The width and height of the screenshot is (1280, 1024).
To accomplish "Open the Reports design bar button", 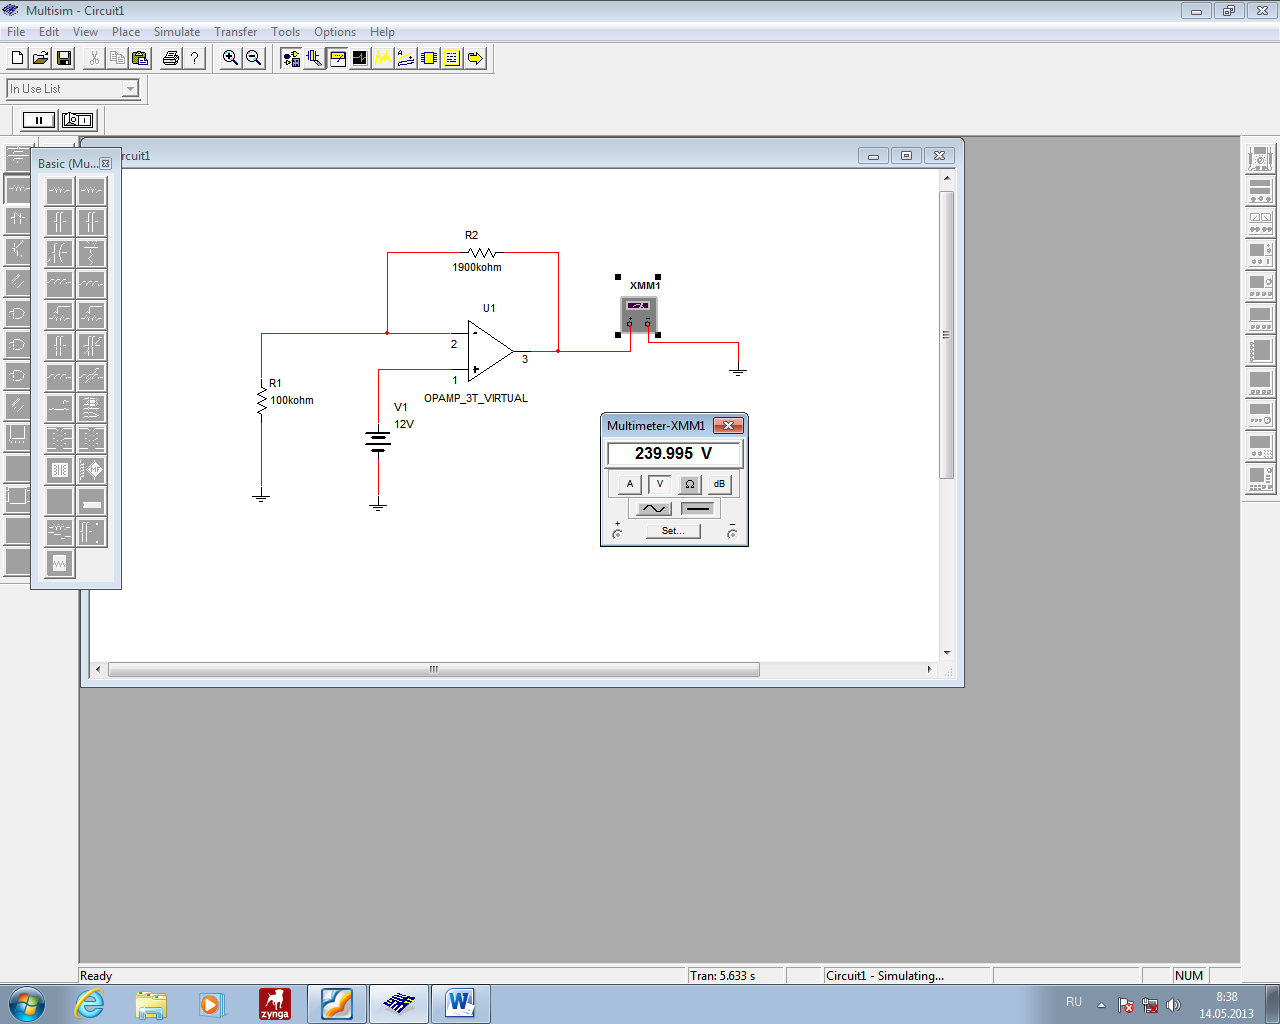I will [x=452, y=58].
